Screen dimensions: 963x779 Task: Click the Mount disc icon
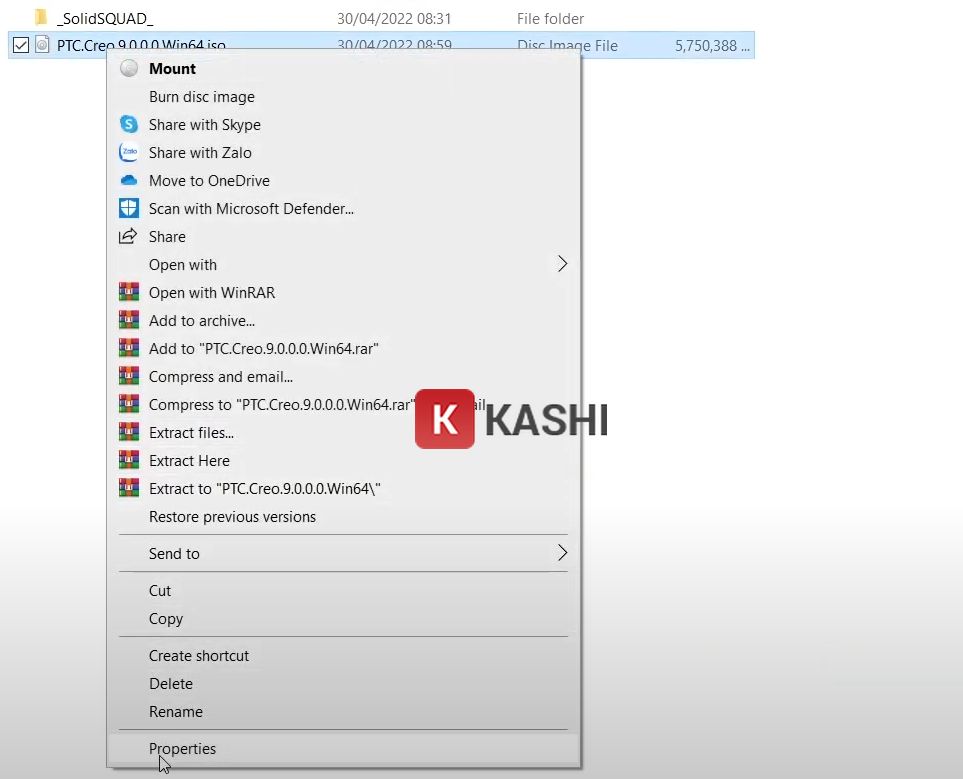pyautogui.click(x=128, y=69)
